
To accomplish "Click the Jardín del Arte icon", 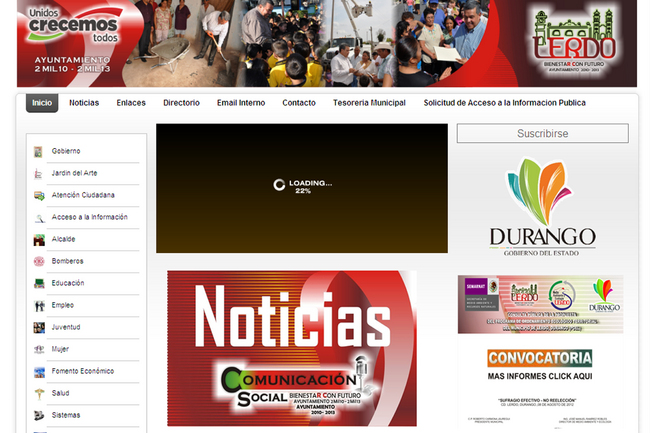I will pos(39,173).
